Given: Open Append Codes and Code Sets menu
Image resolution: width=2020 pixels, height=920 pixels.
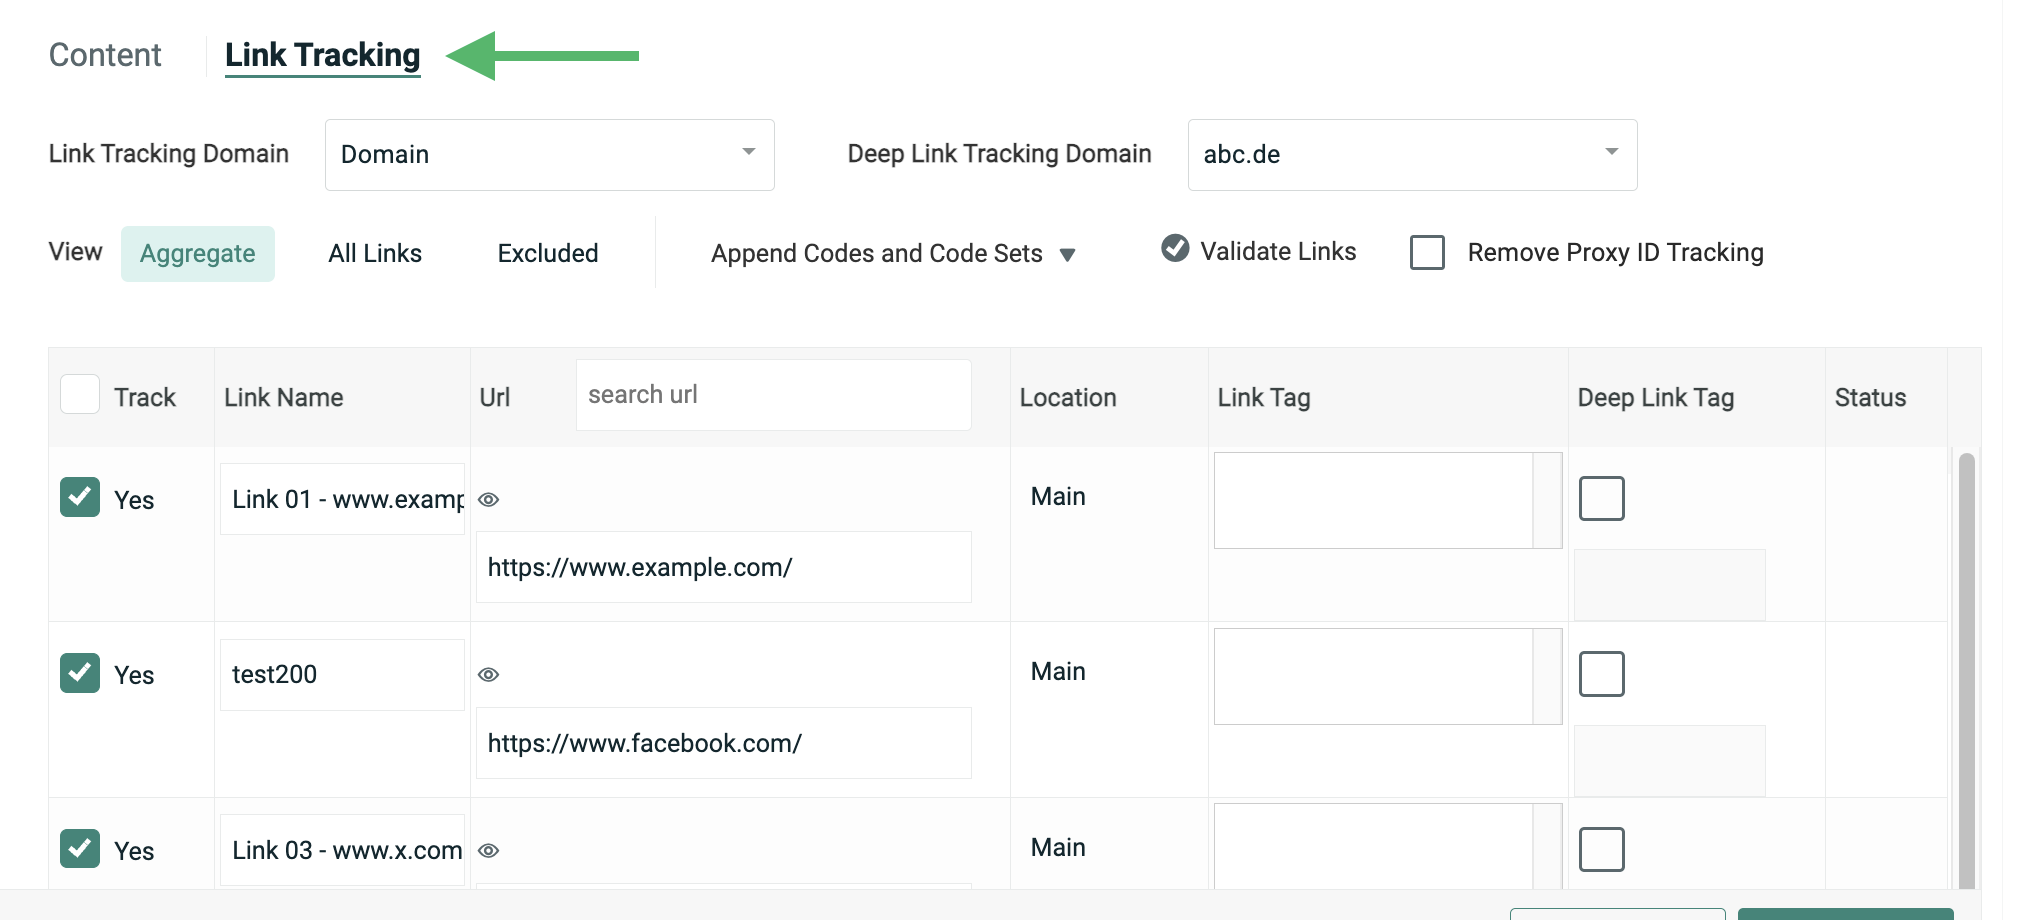Looking at the screenshot, I should (892, 254).
